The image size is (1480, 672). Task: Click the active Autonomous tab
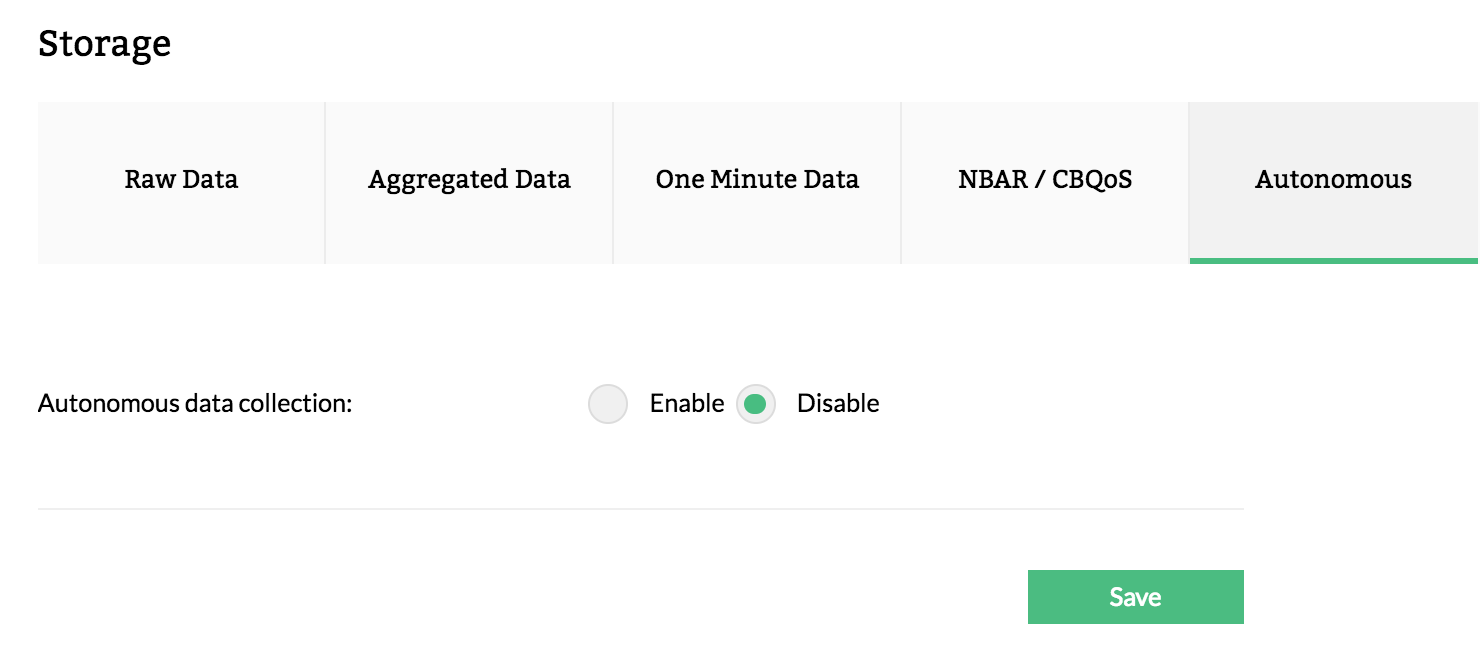point(1333,181)
